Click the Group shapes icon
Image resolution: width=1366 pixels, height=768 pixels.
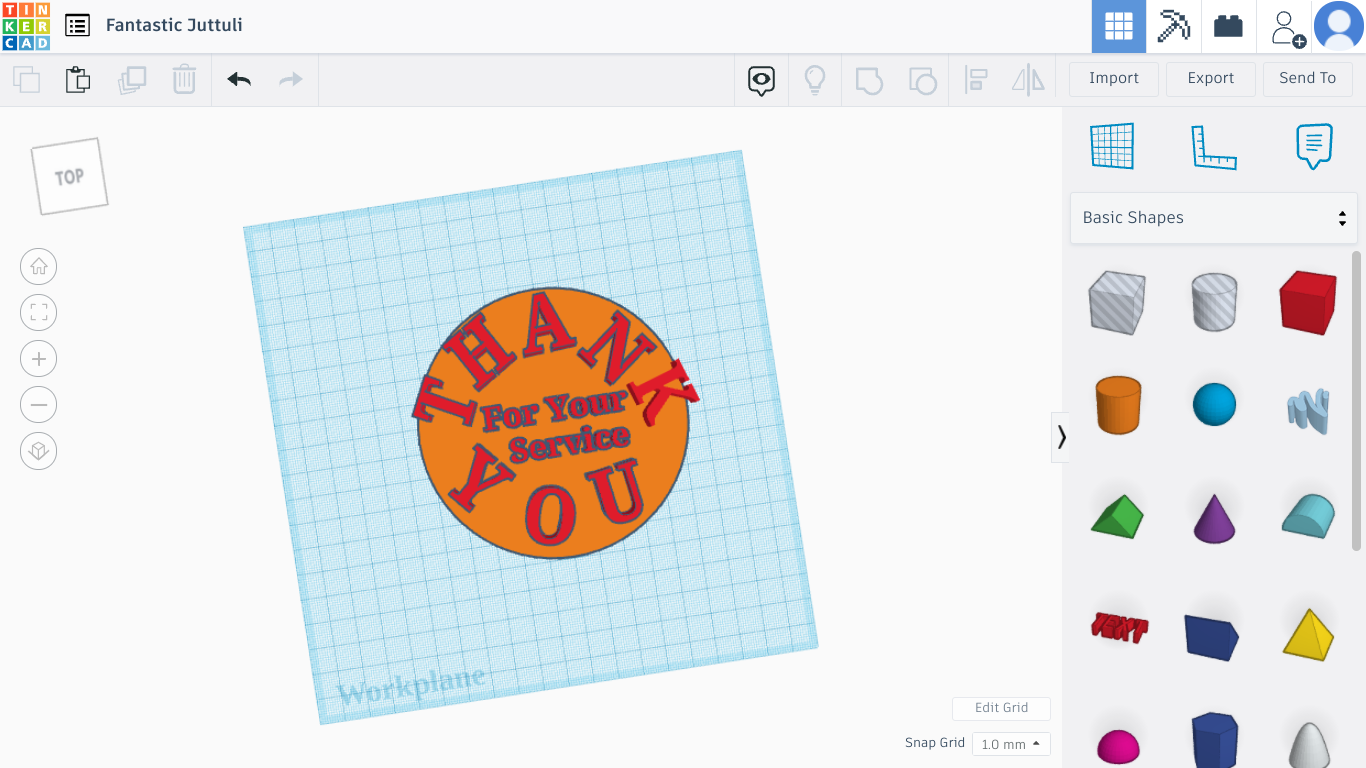coord(869,80)
